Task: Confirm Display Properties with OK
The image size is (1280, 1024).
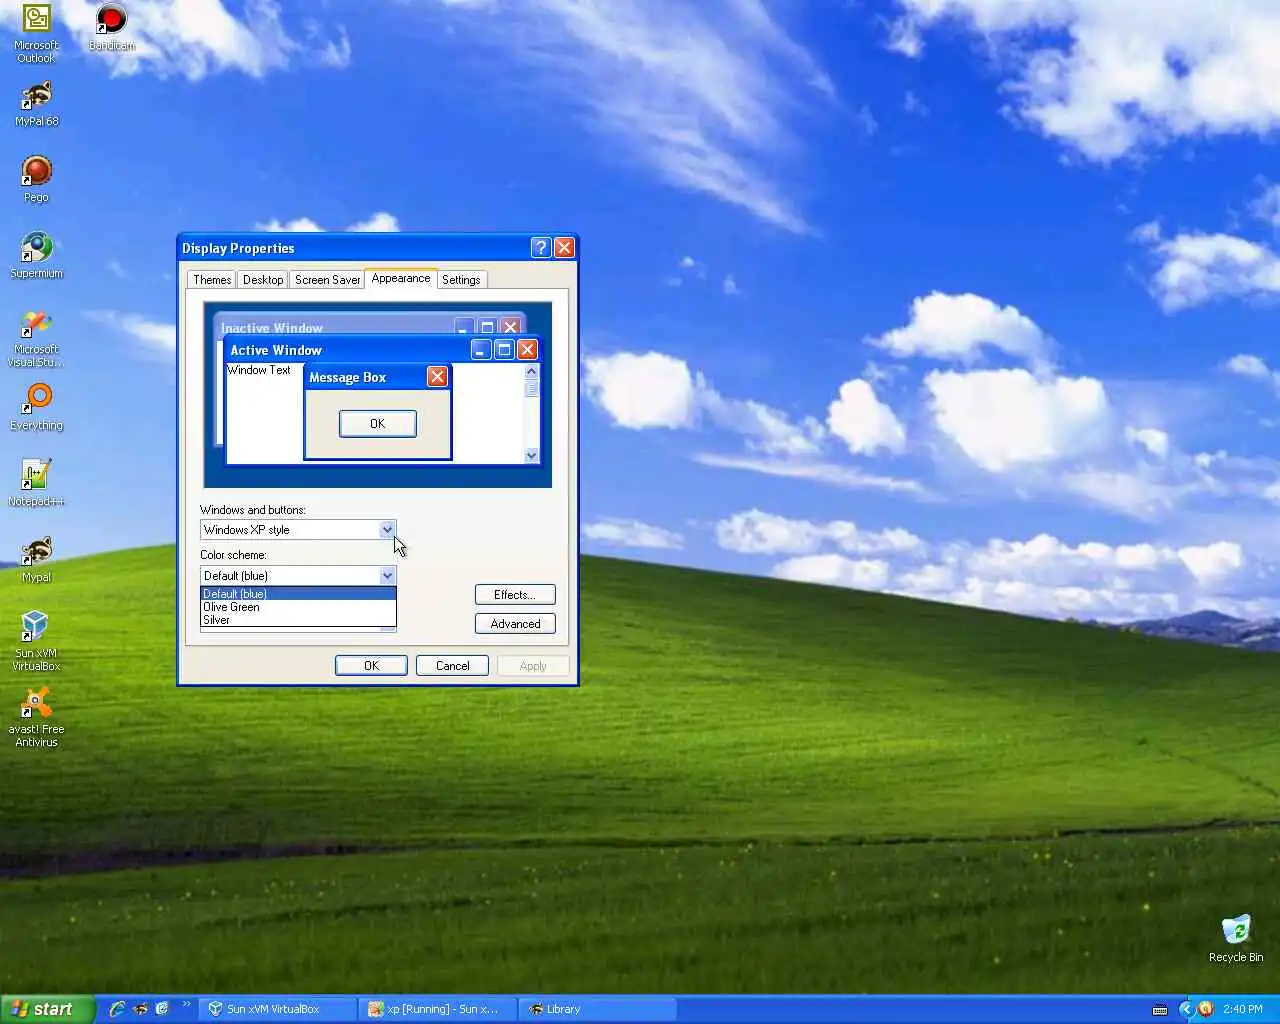Action: click(371, 666)
